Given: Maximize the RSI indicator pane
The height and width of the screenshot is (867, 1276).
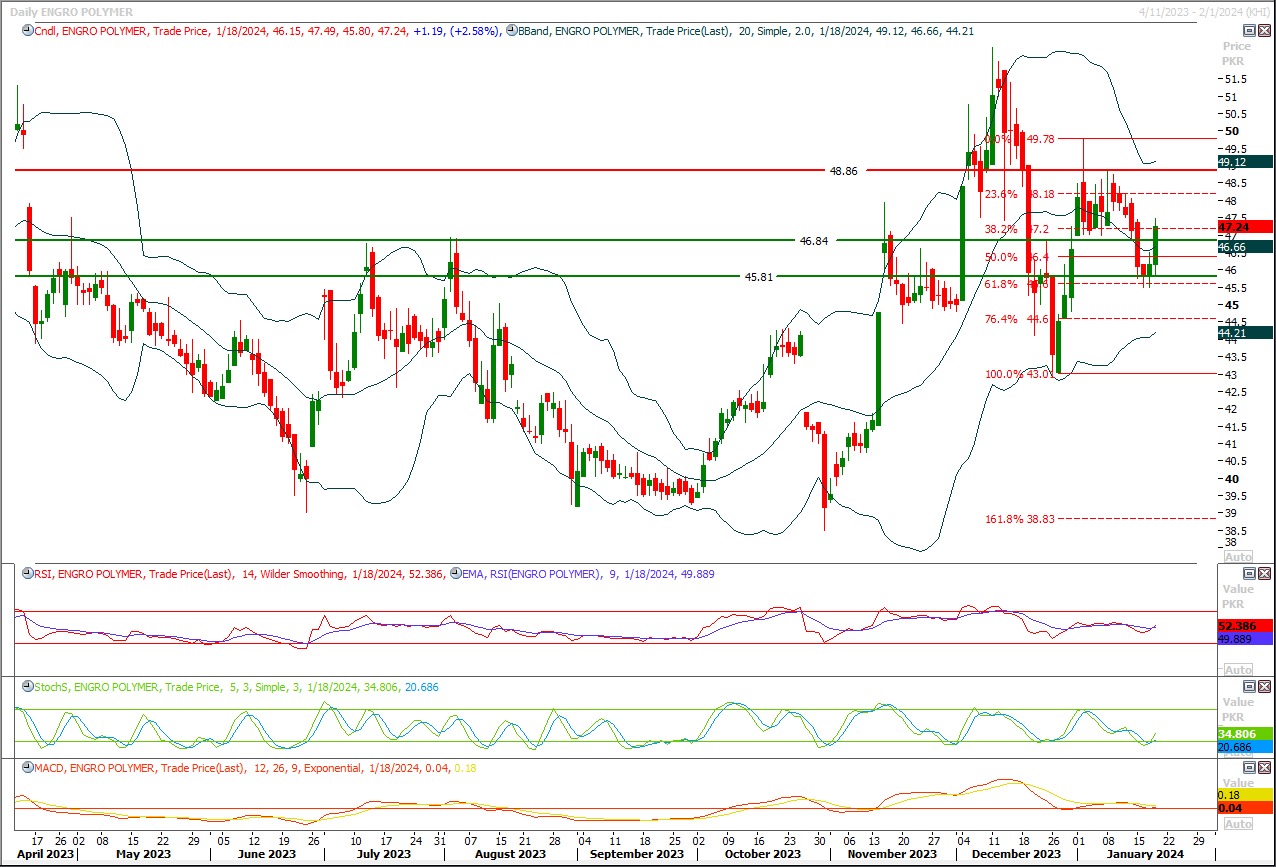Looking at the screenshot, I should pyautogui.click(x=1249, y=573).
